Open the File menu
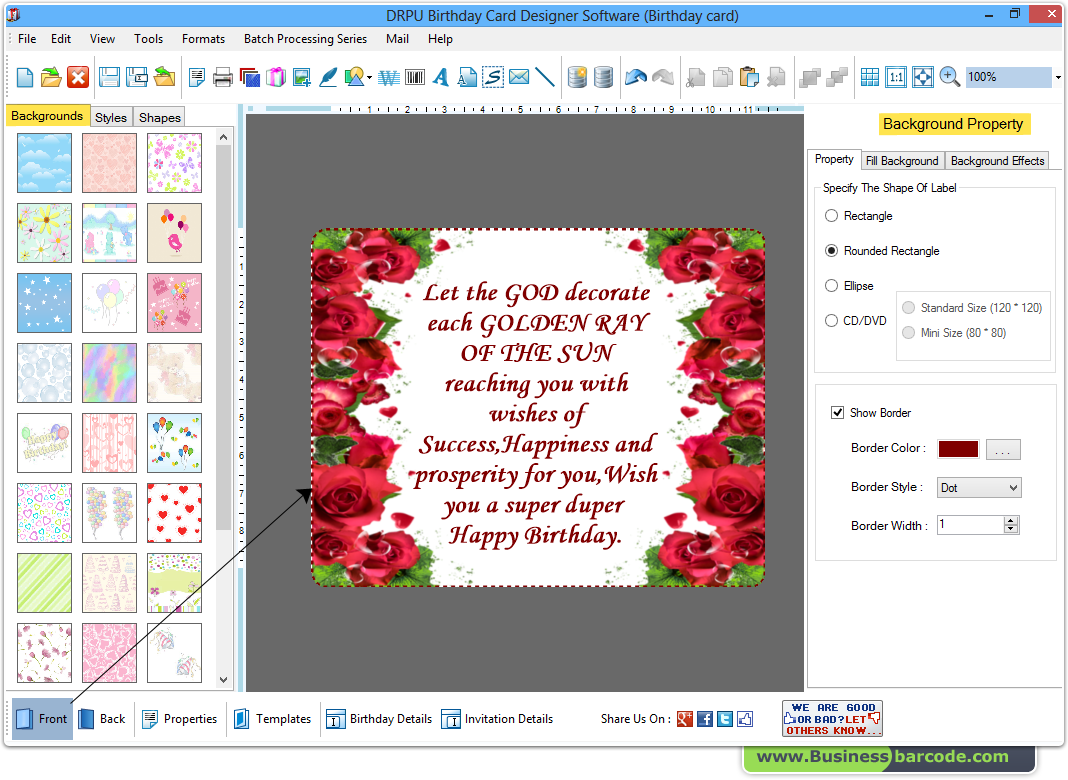The width and height of the screenshot is (1068, 780). click(27, 39)
